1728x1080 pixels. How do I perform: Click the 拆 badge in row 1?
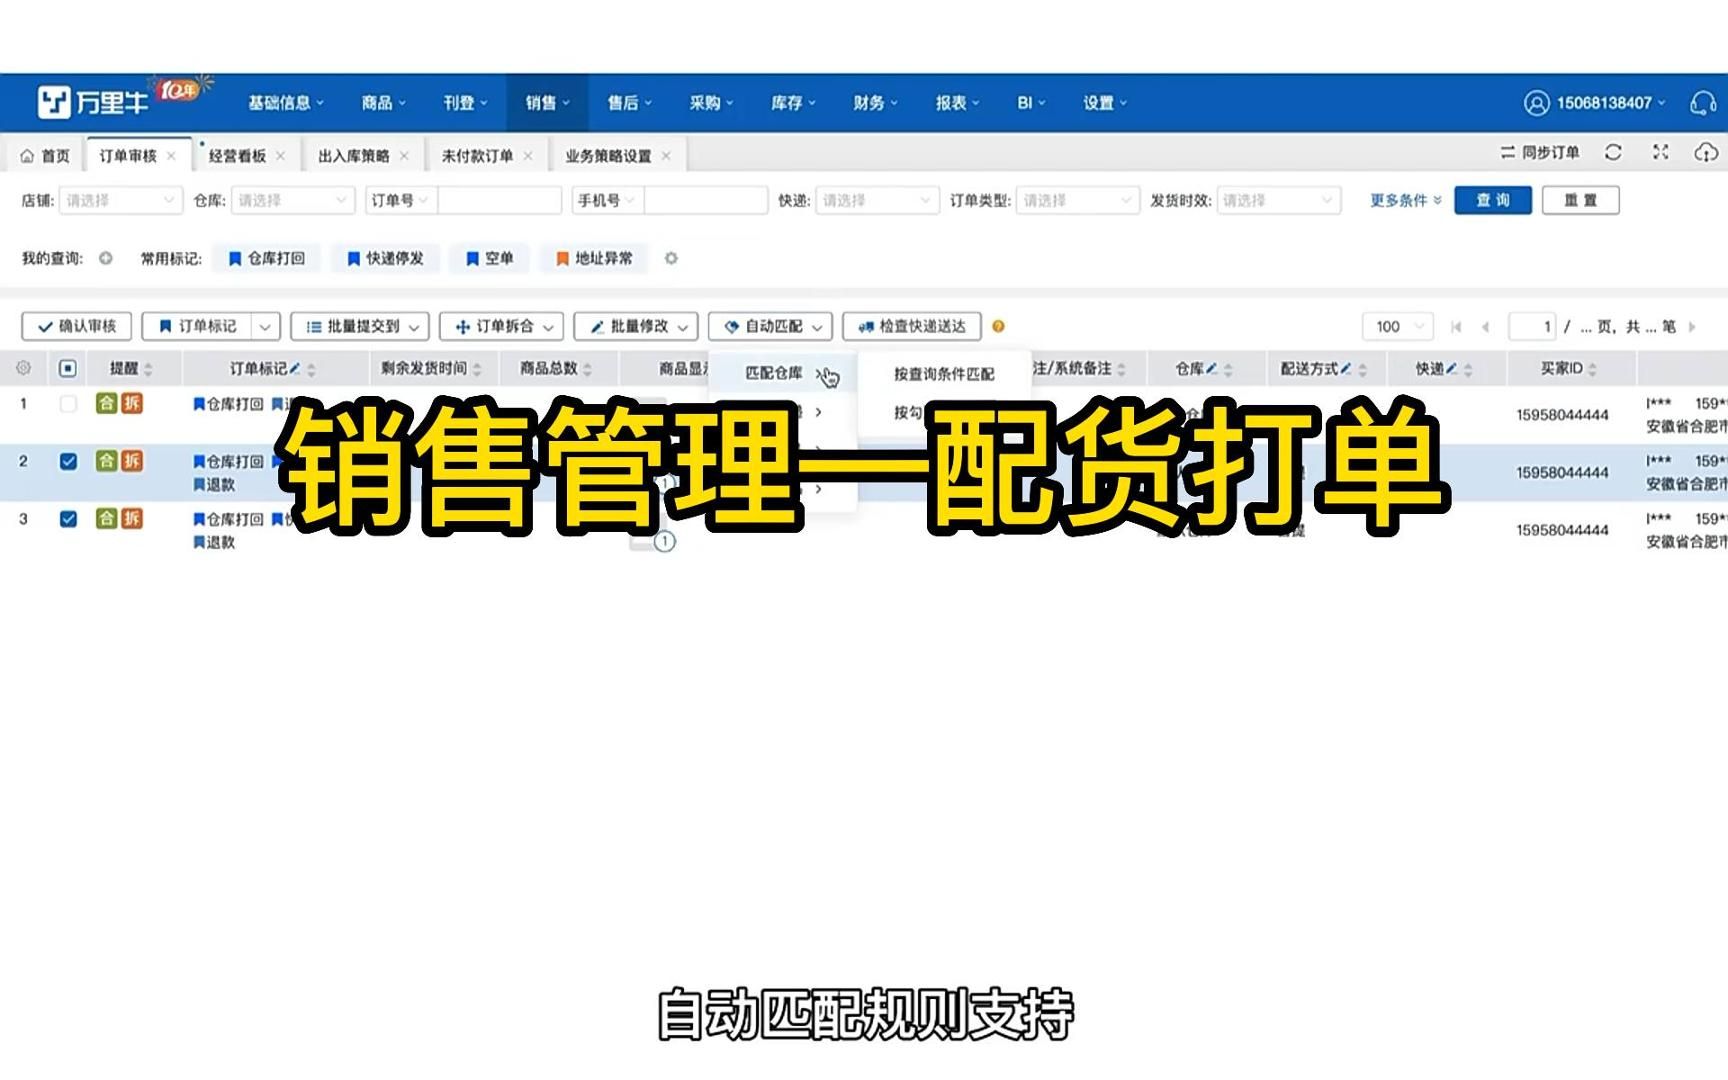click(132, 403)
